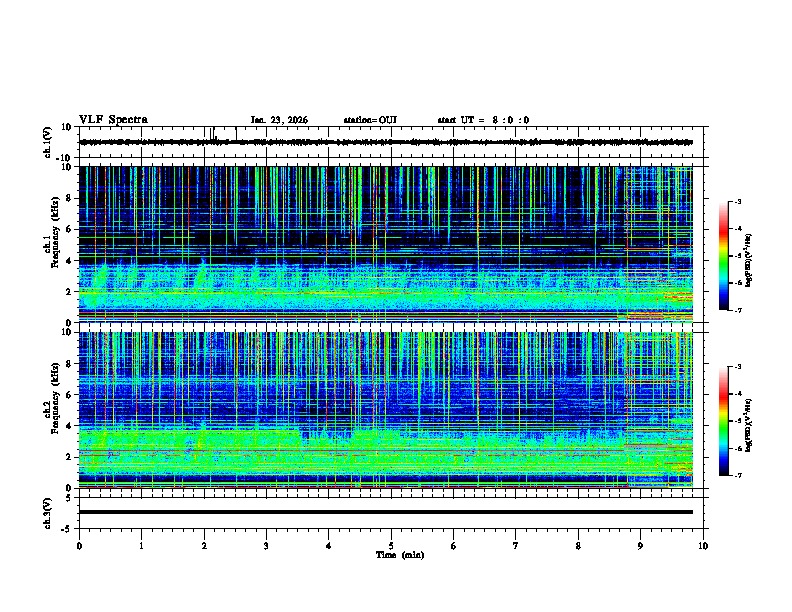The image size is (792, 612).
Task: Click the "VLF Spectra" plot title
Action: pyautogui.click(x=113, y=120)
